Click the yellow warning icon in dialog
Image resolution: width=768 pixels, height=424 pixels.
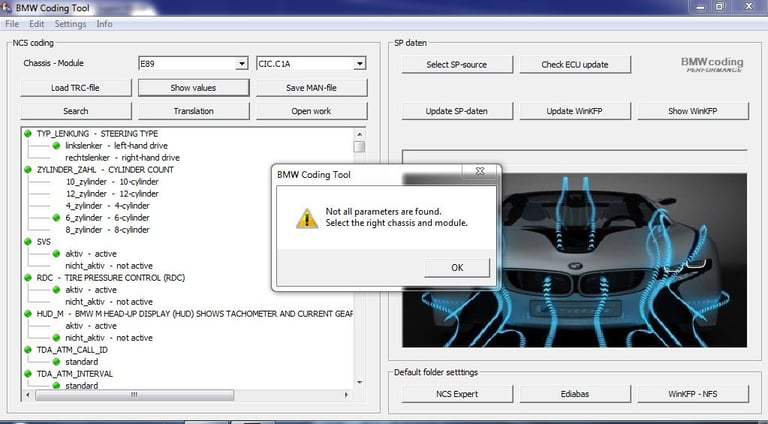tap(307, 218)
